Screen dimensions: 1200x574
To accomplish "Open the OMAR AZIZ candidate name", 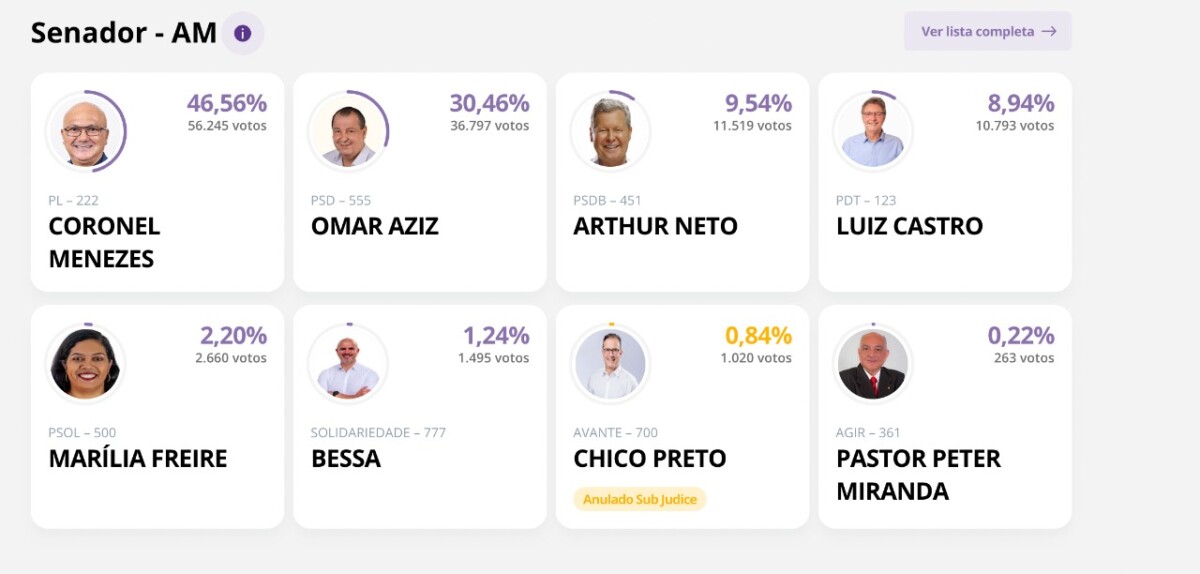I will click(x=375, y=226).
